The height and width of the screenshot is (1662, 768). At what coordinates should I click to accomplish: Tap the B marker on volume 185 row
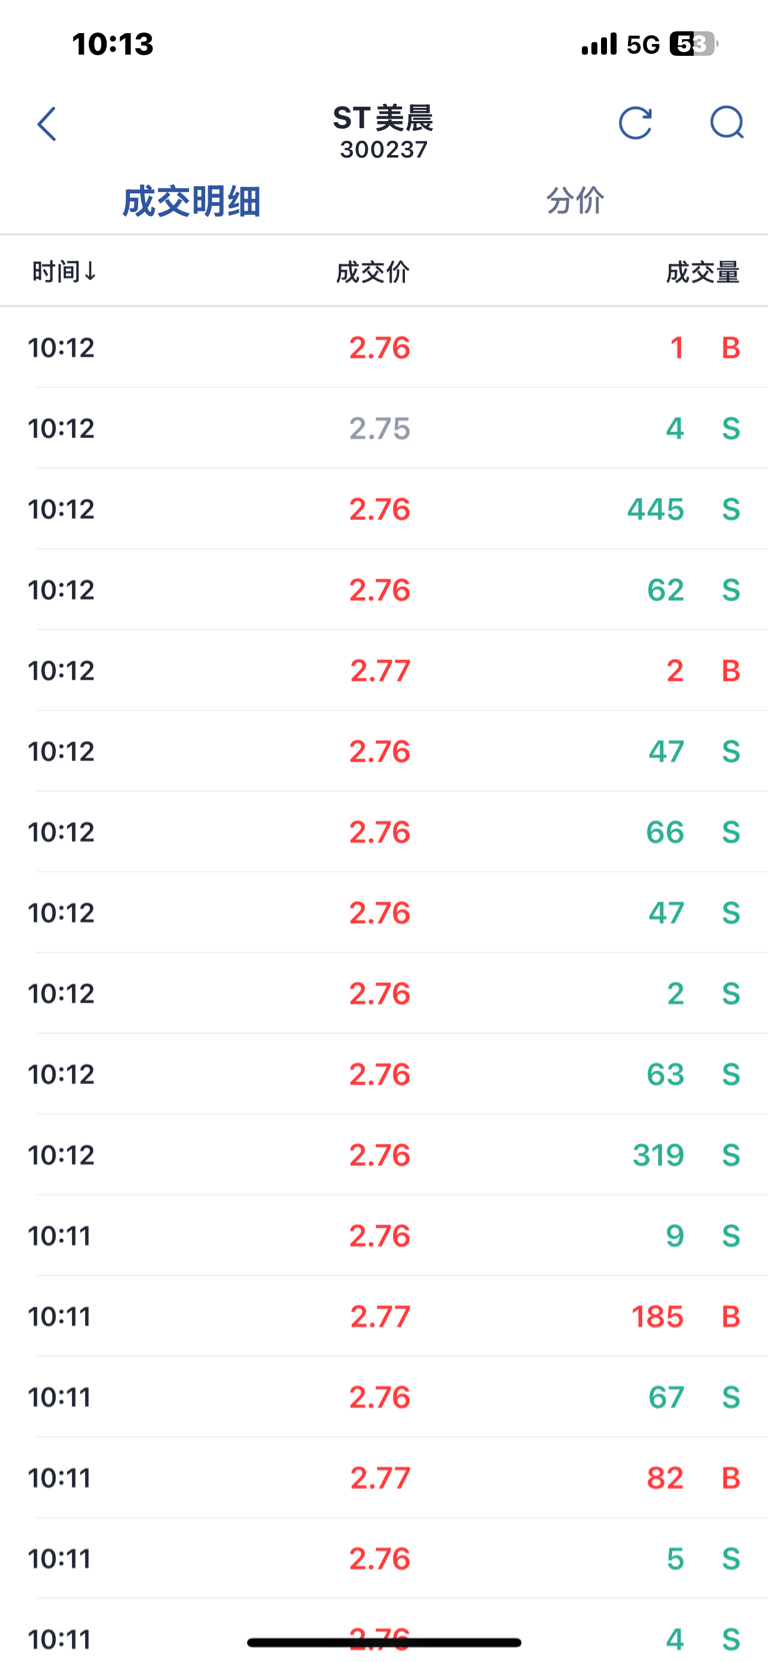coord(731,1316)
